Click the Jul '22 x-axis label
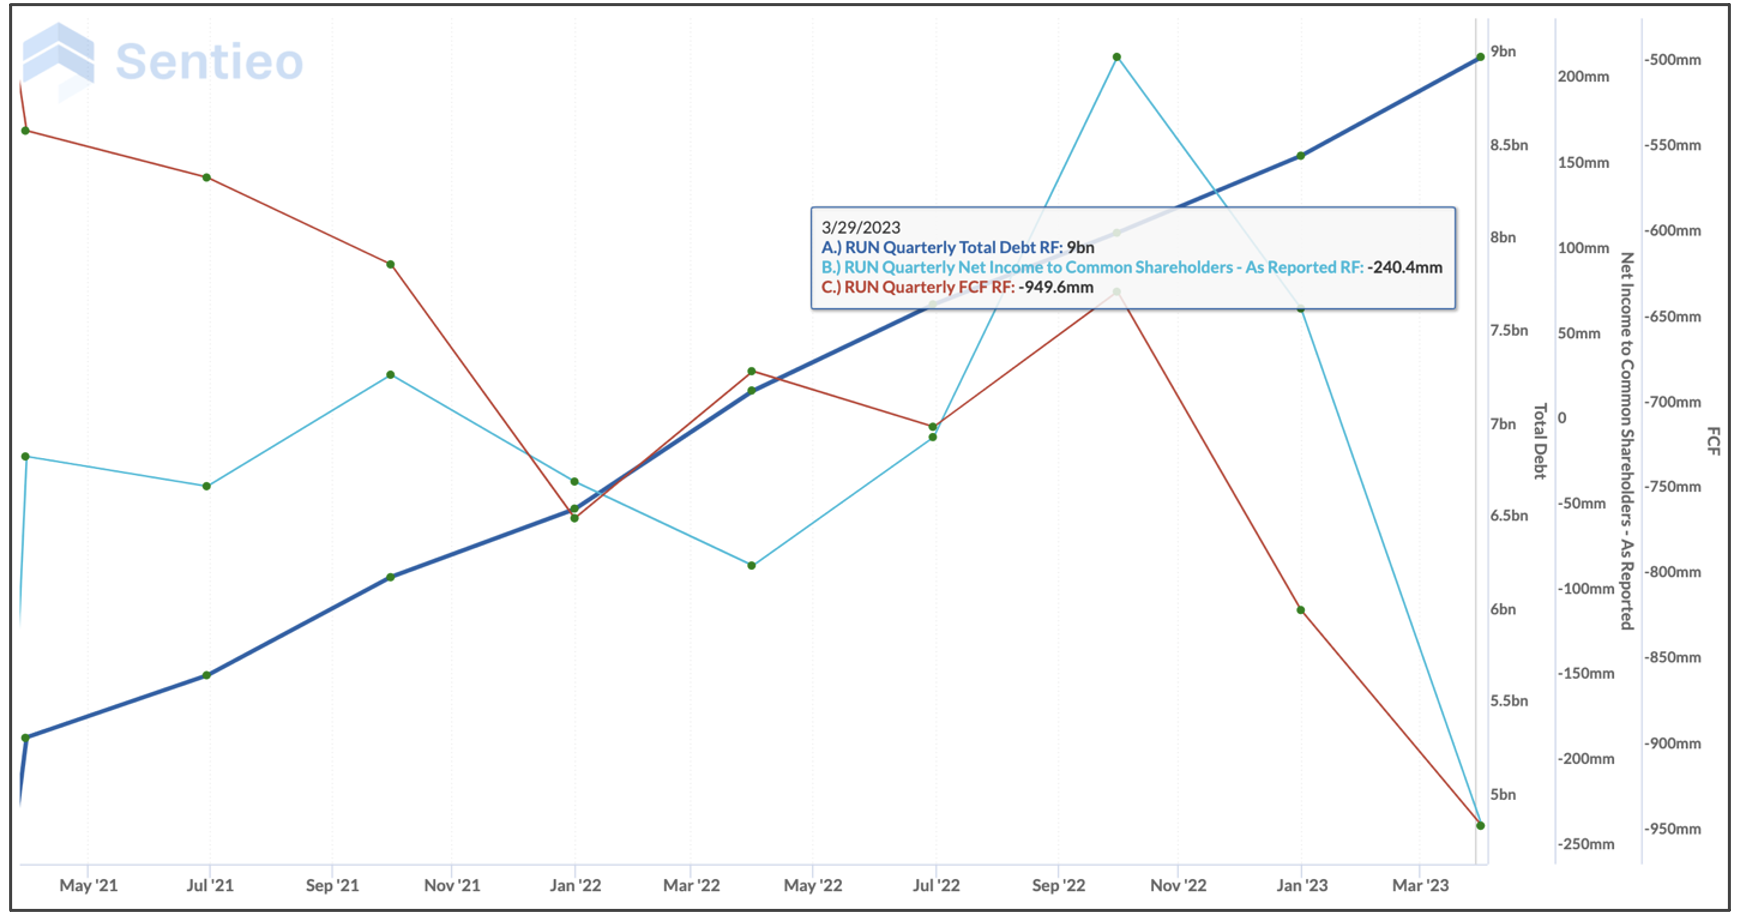 coord(936,885)
